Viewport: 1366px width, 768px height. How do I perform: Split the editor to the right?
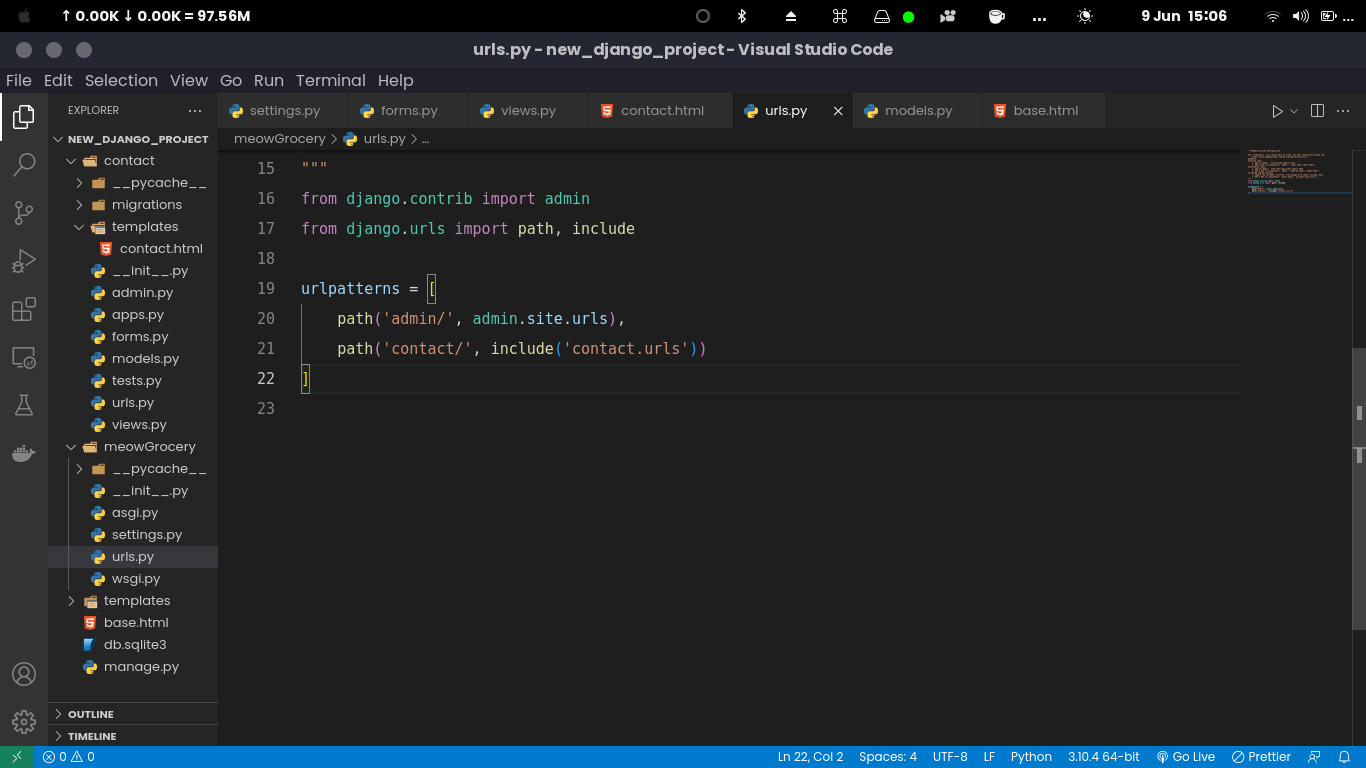coord(1317,111)
